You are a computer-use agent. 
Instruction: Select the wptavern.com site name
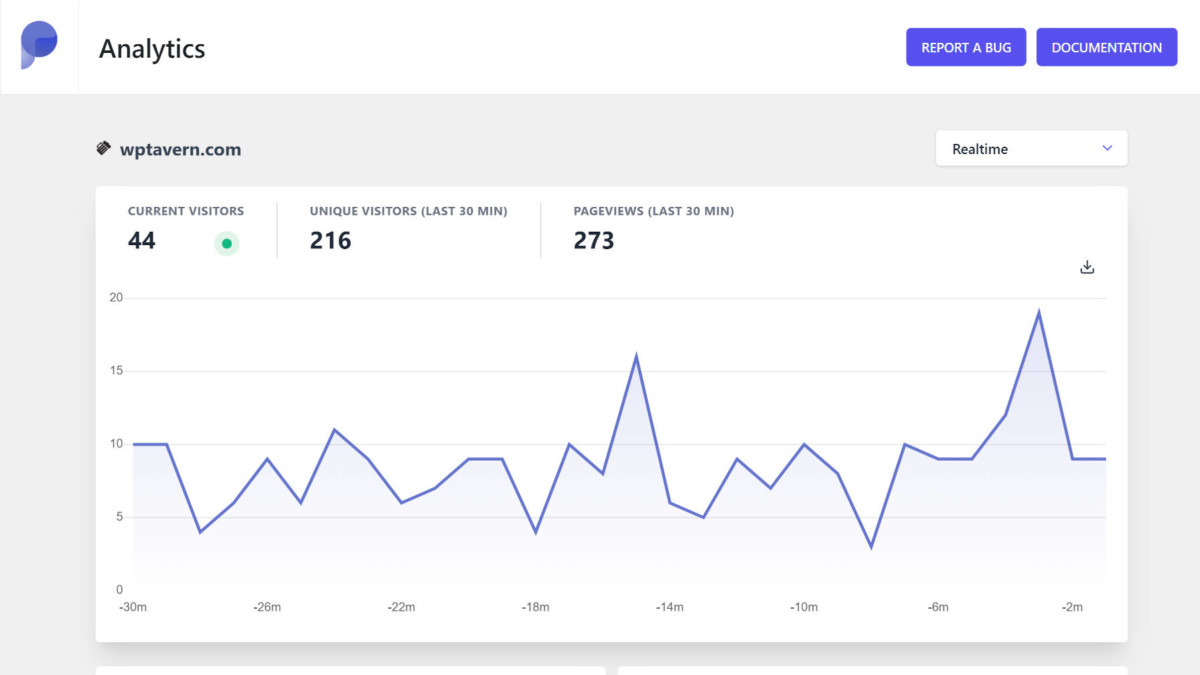tap(180, 150)
